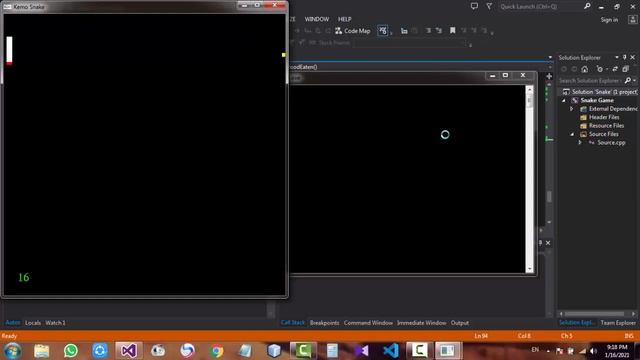Screen dimensions: 640x360
Task: Close the Solution Explorer panel
Action: point(633,58)
